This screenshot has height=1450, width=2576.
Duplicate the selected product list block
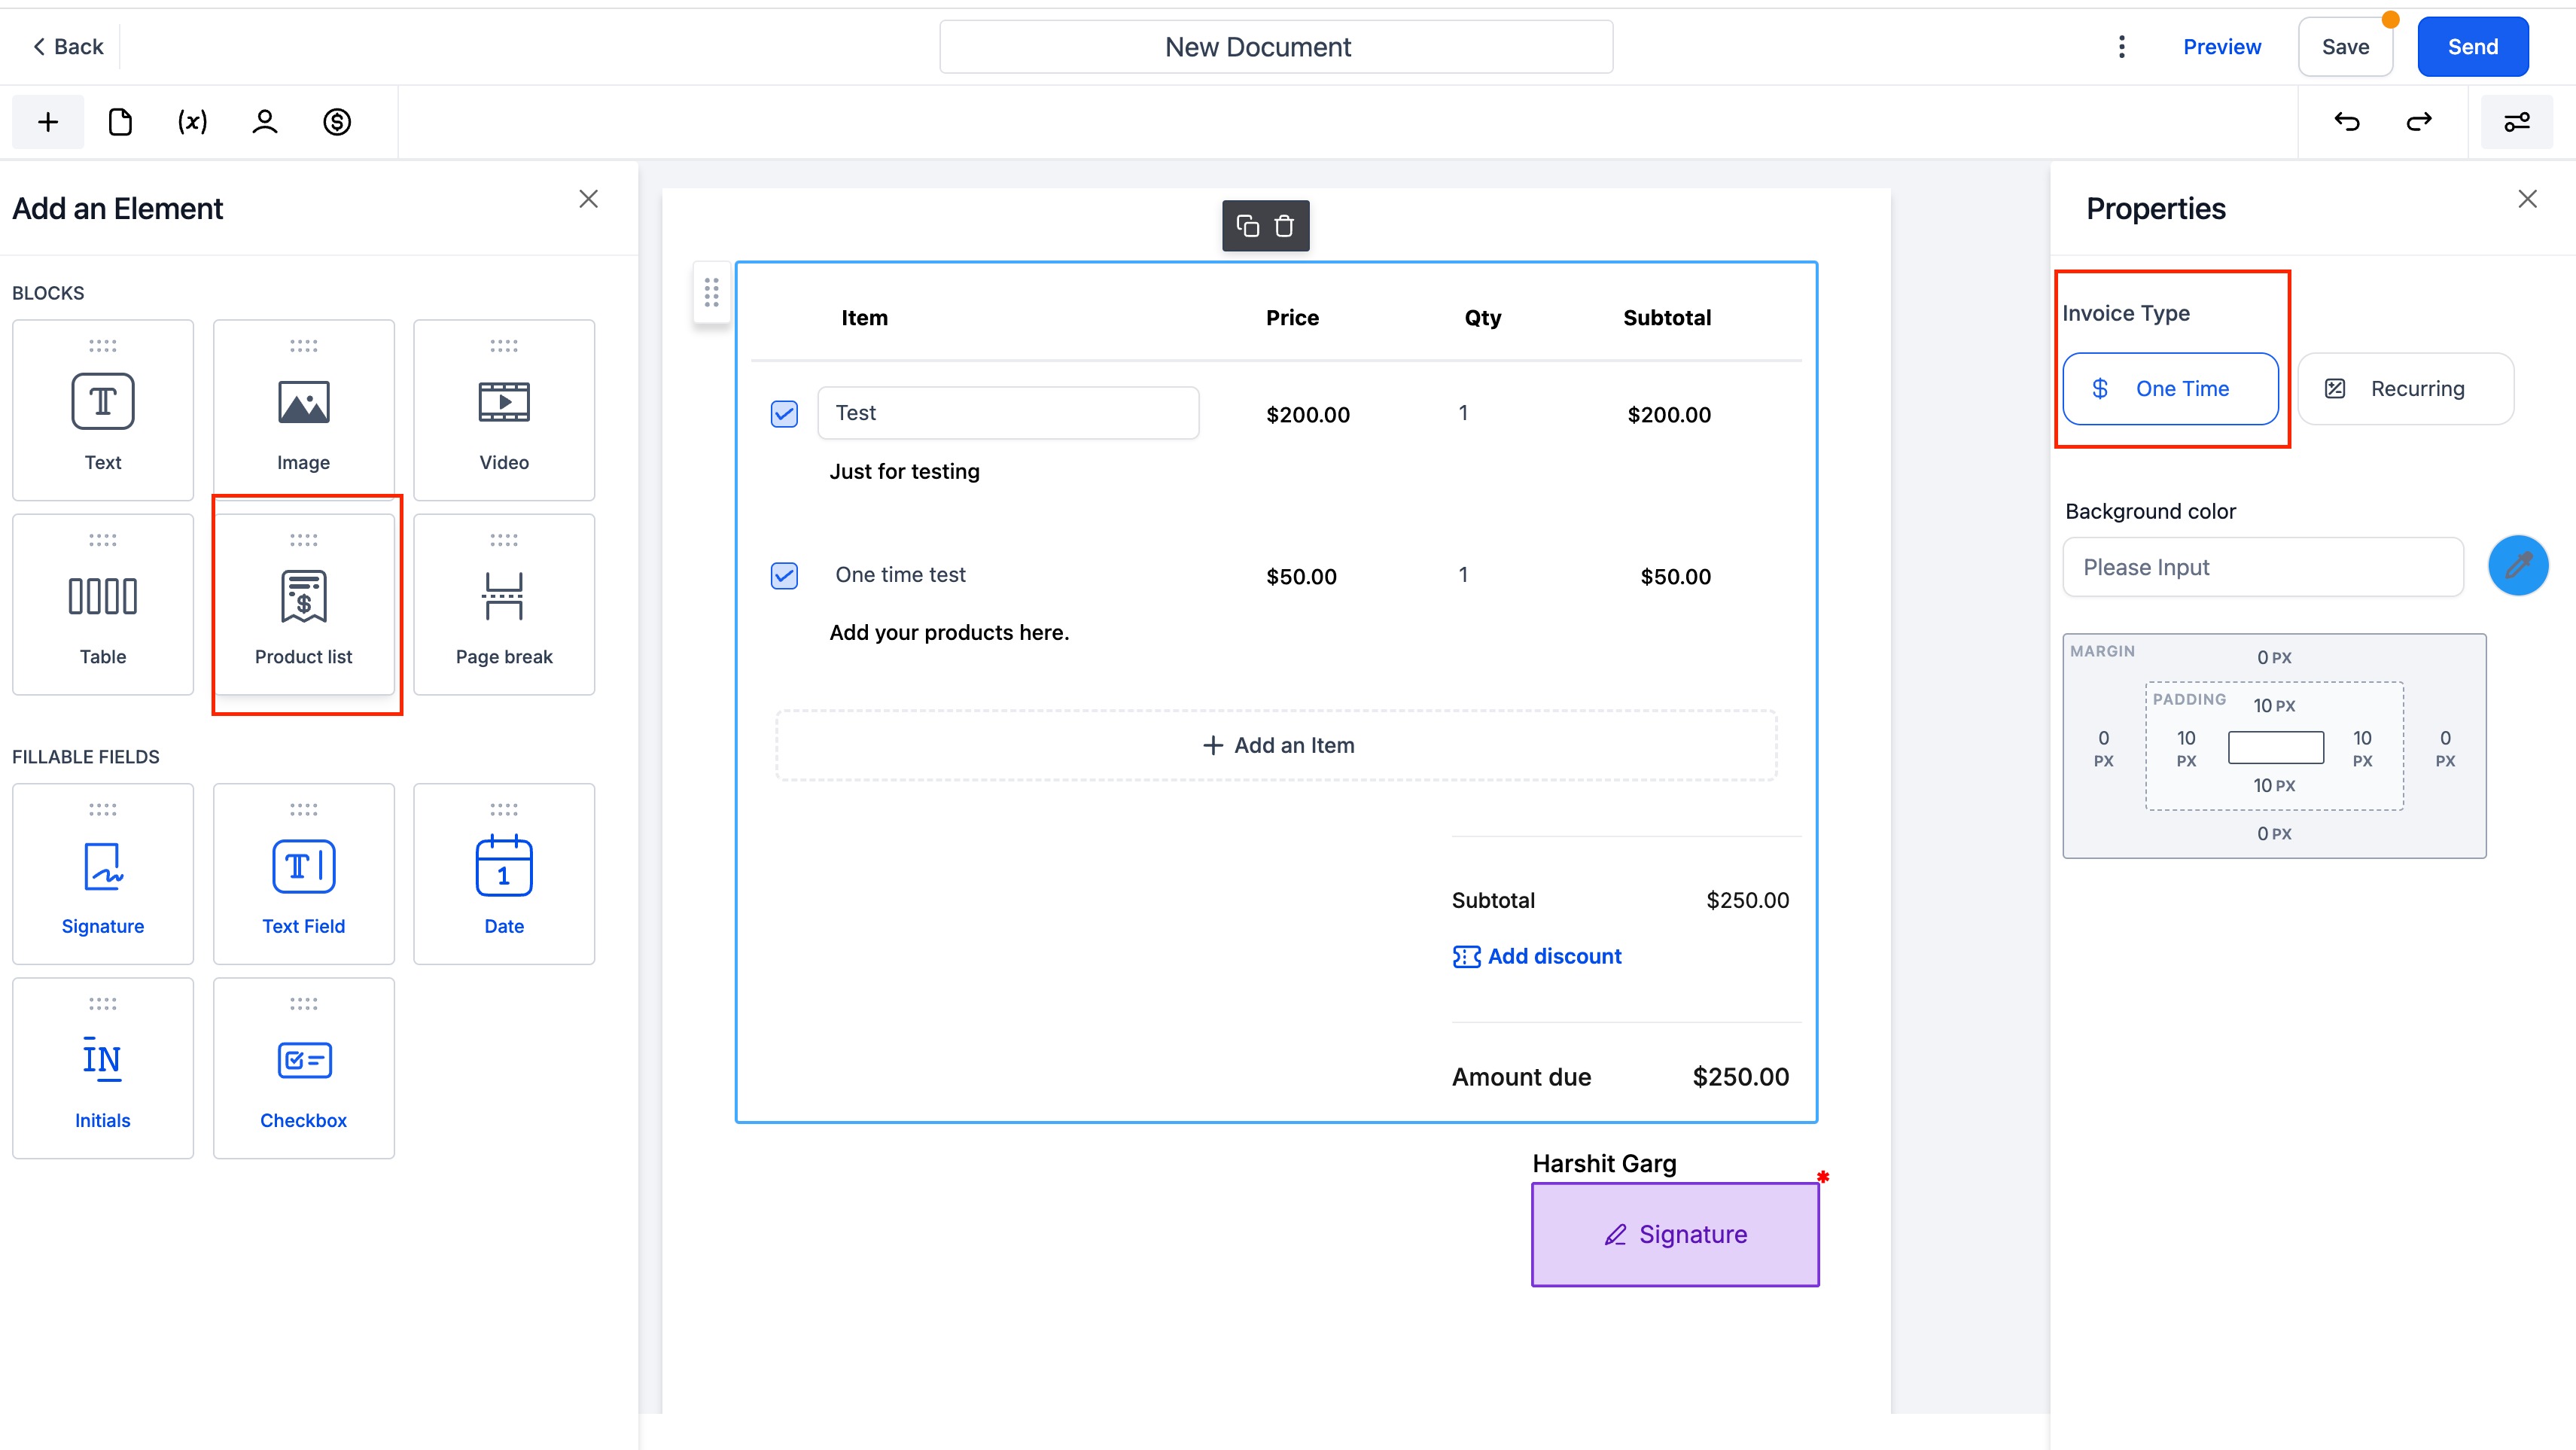(1247, 226)
